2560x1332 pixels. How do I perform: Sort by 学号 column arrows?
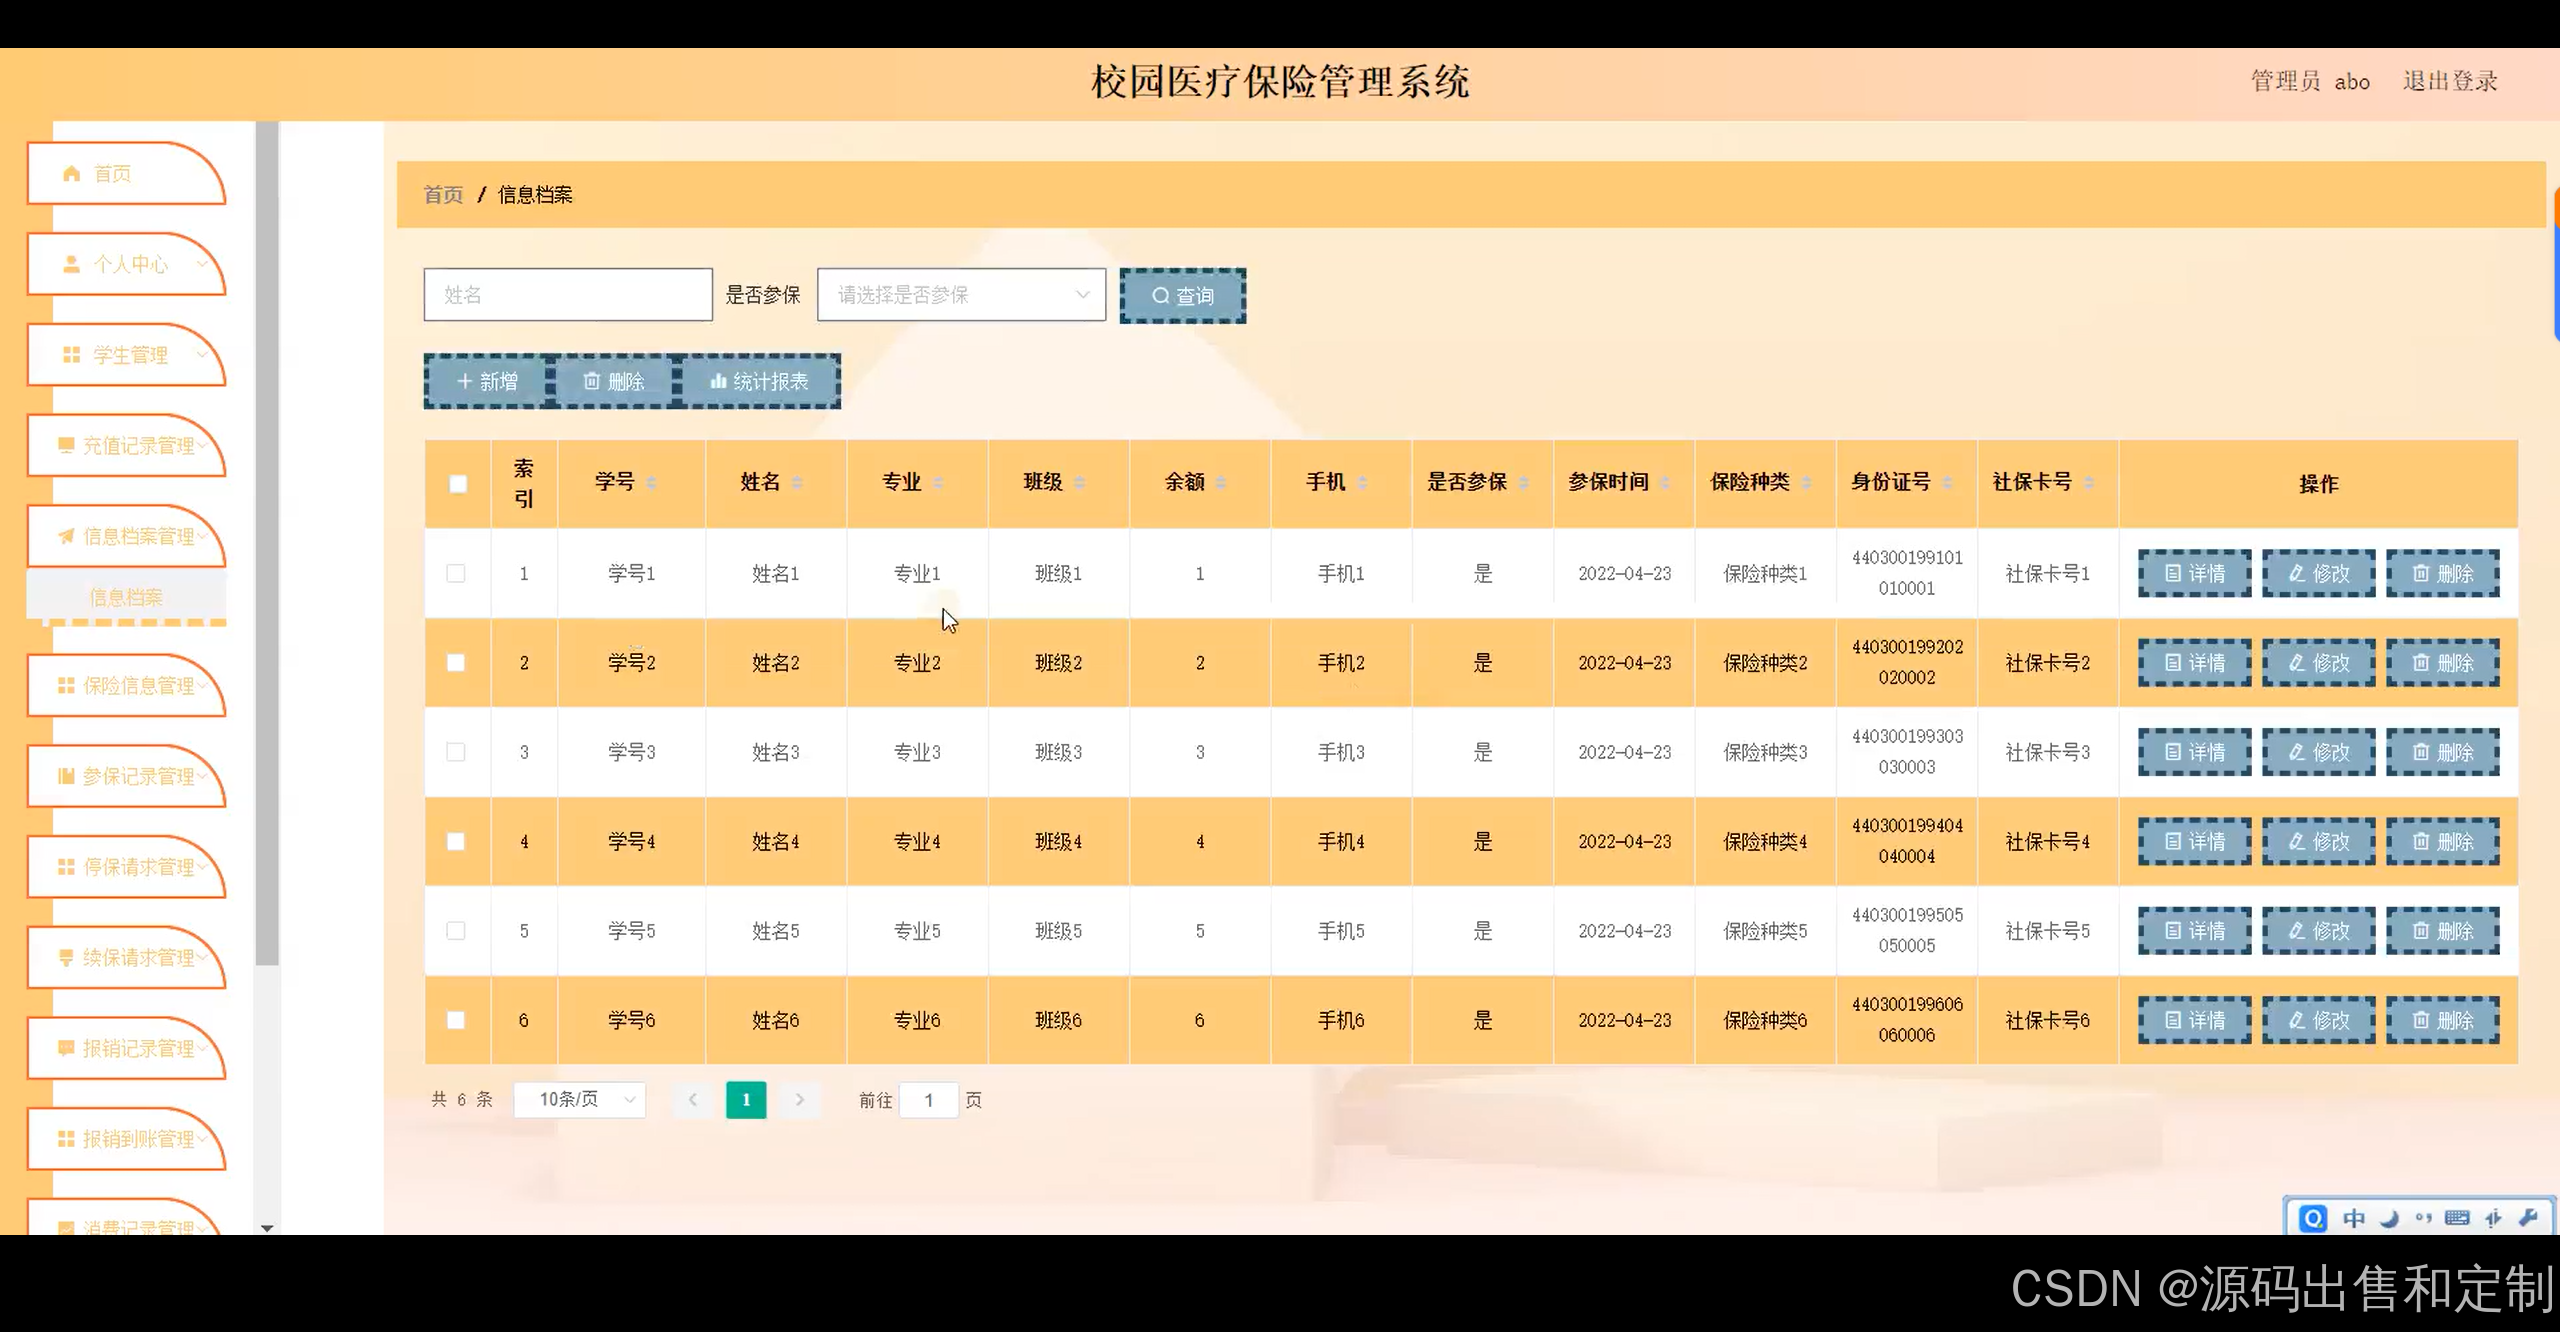pos(651,483)
